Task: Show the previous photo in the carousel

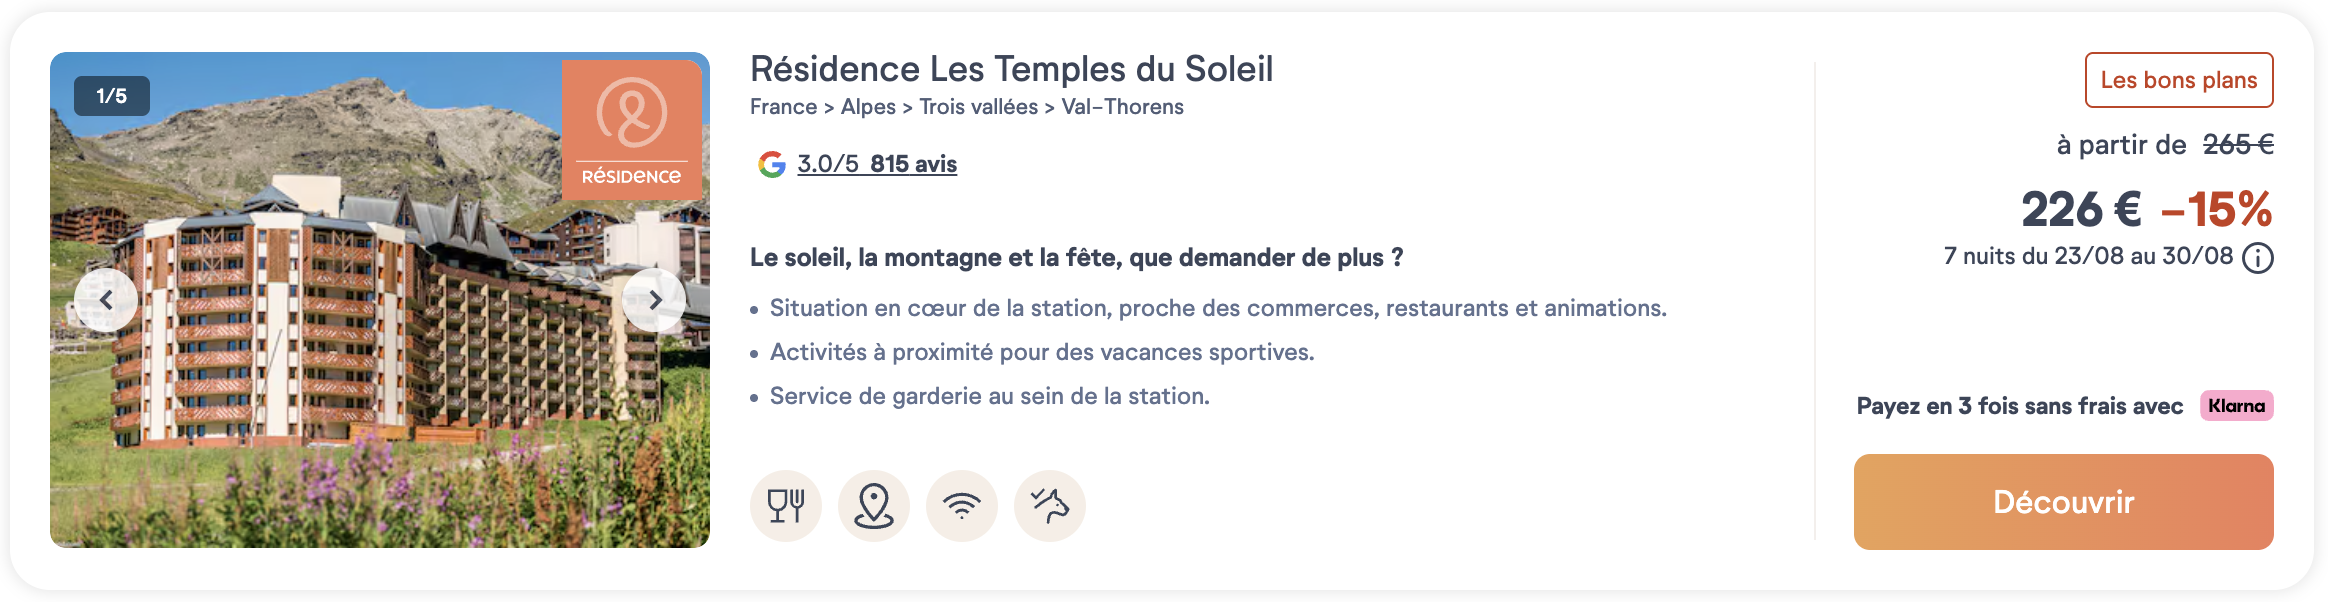Action: [x=106, y=300]
